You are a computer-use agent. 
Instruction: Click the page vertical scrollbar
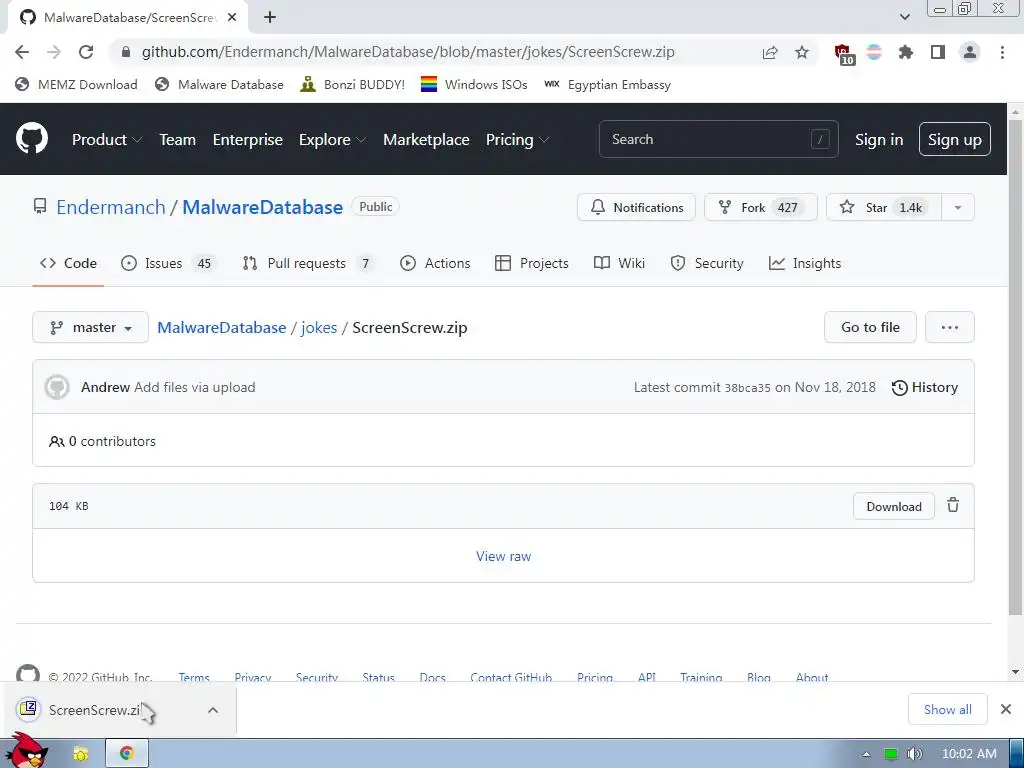tap(1015, 366)
